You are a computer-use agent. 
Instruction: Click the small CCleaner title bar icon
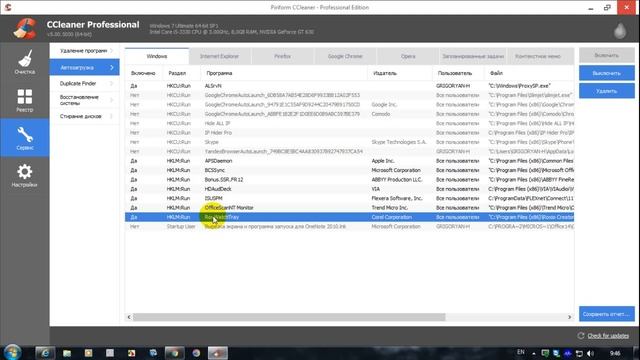pos(8,7)
